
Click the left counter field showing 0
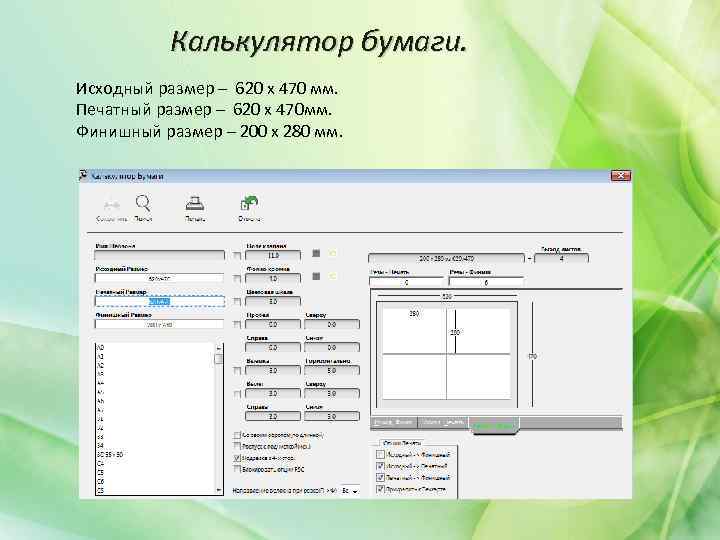click(x=406, y=282)
